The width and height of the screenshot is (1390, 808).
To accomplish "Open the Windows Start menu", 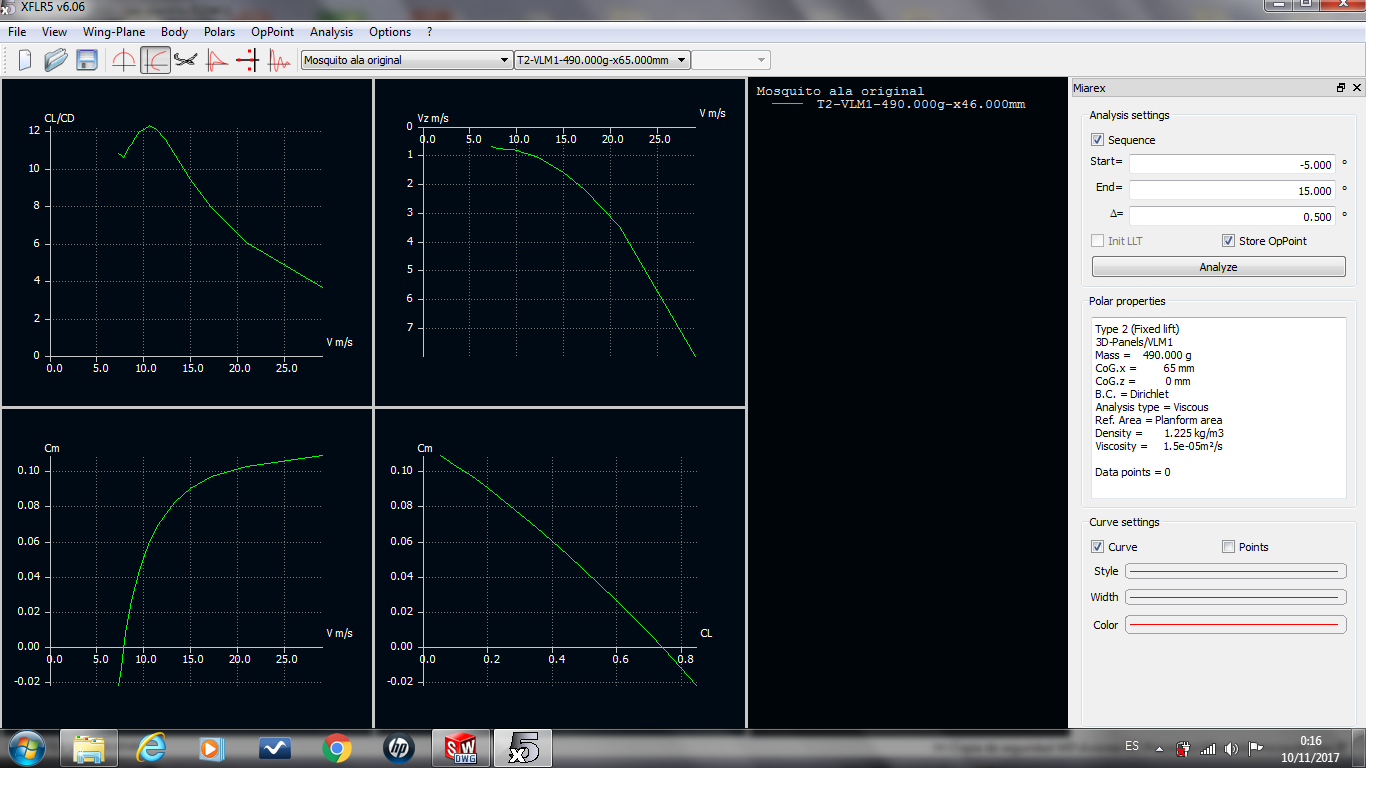I will click(27, 748).
